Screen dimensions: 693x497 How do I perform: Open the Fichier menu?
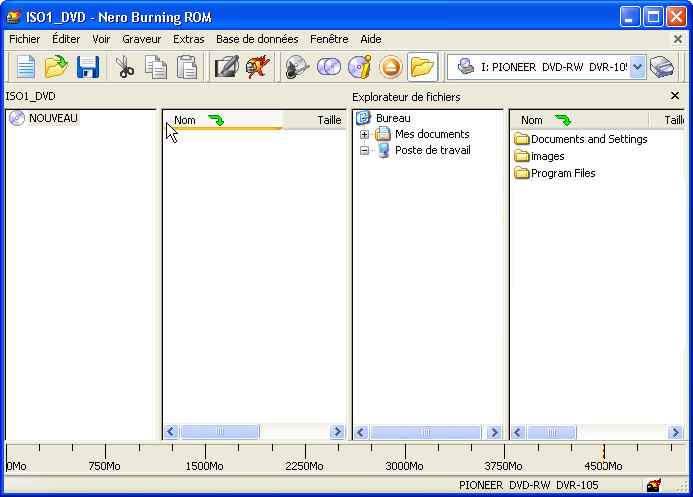coord(24,39)
